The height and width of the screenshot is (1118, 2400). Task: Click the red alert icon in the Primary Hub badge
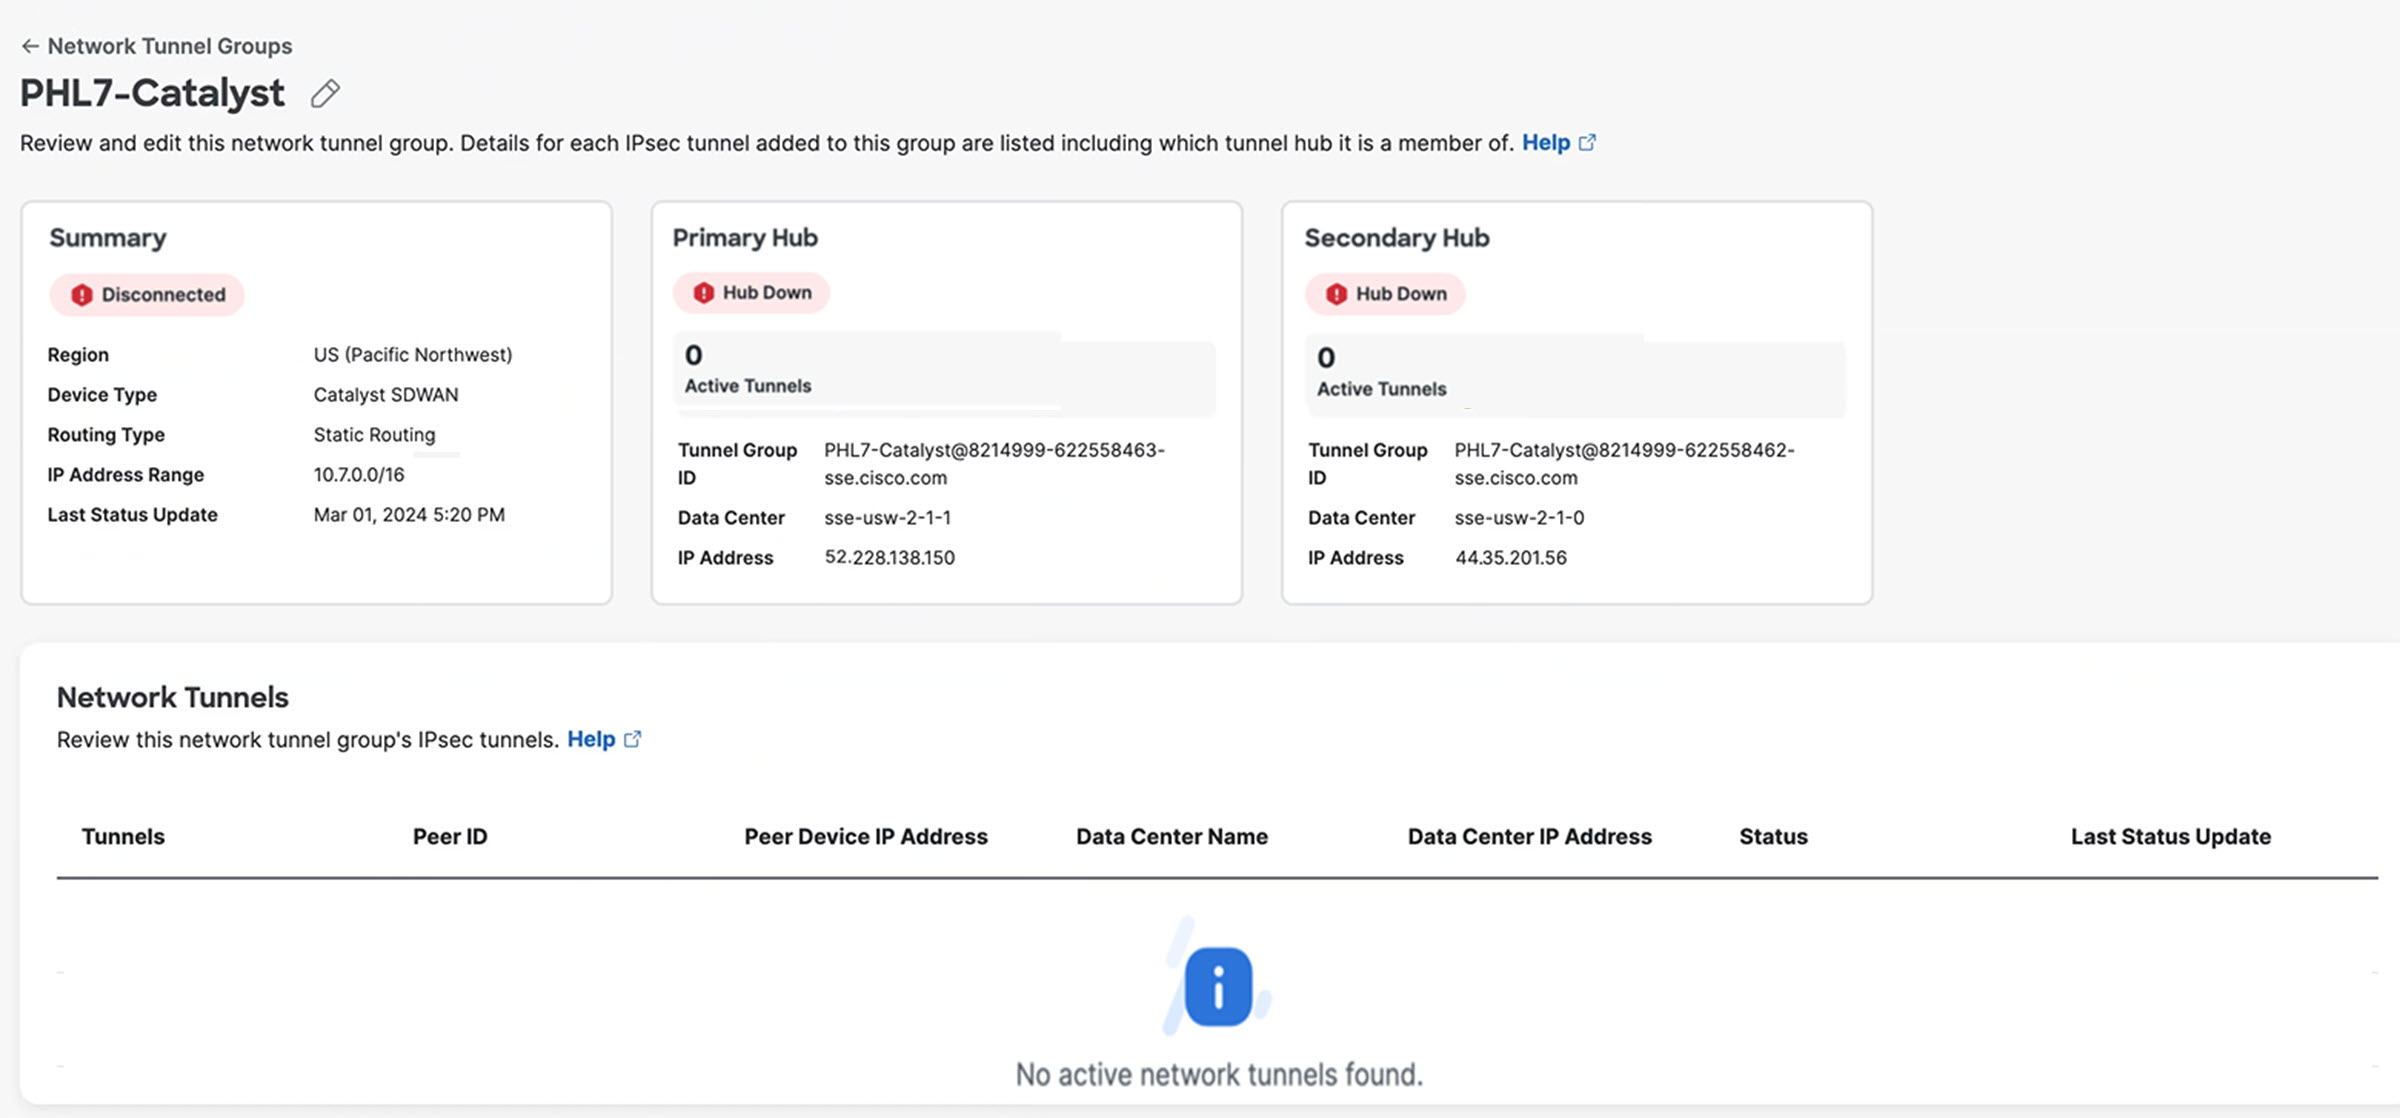coord(704,293)
